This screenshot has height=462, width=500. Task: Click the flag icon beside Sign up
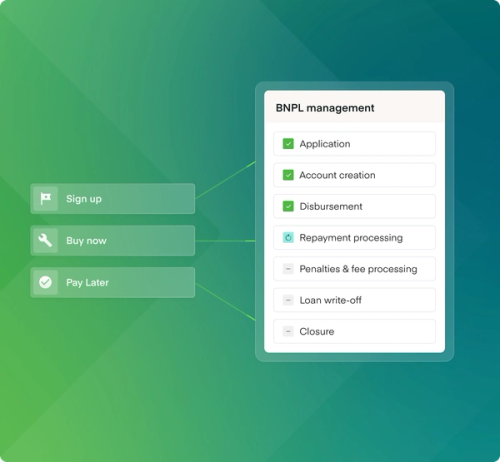[46, 199]
